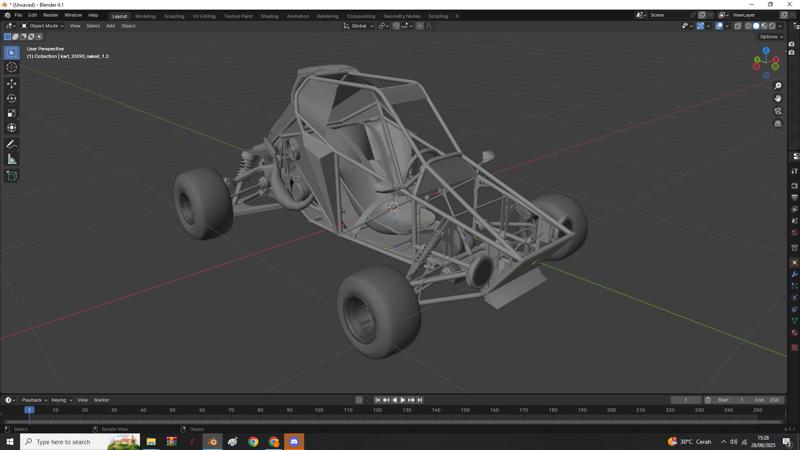Click the timeline horizontal scrollbar
Screen dimensions: 800x450
pos(394,422)
